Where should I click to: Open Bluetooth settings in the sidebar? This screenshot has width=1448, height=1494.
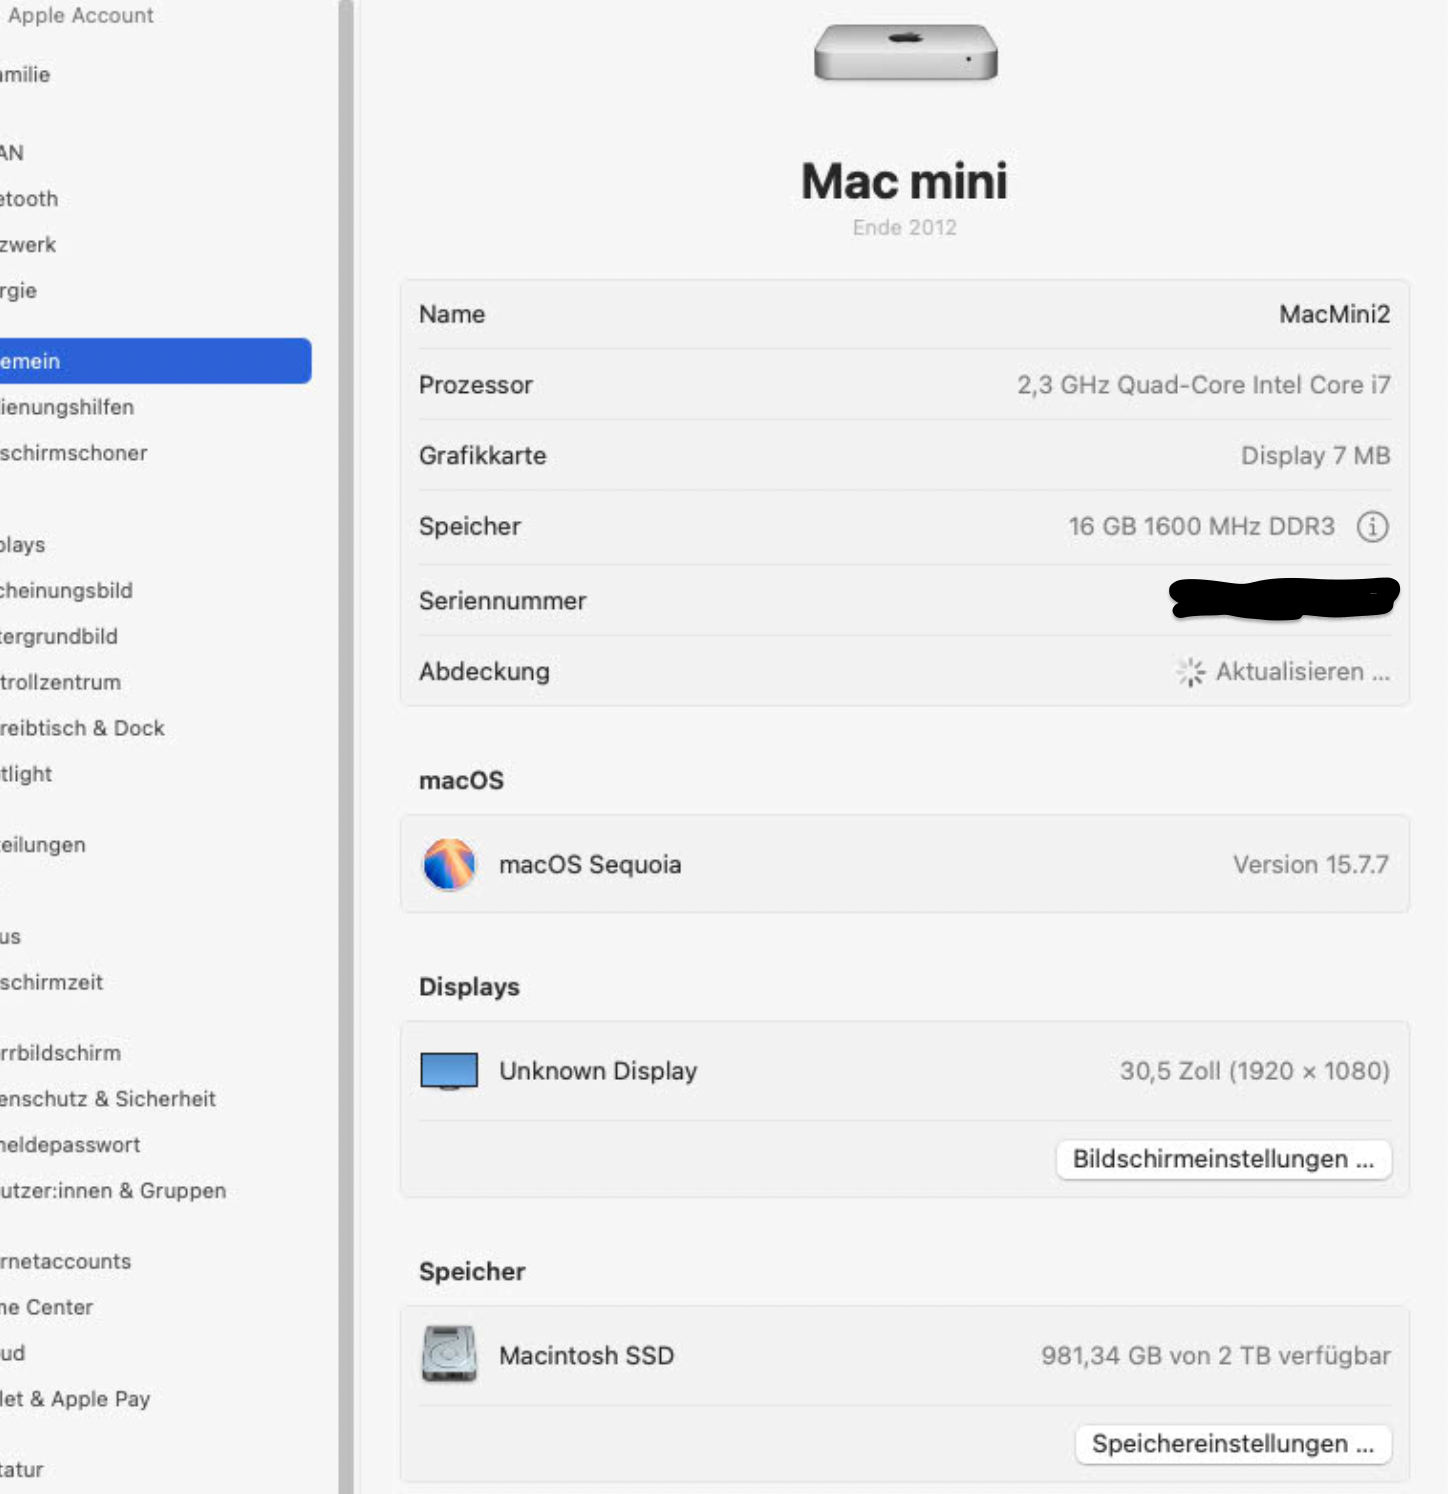[29, 199]
